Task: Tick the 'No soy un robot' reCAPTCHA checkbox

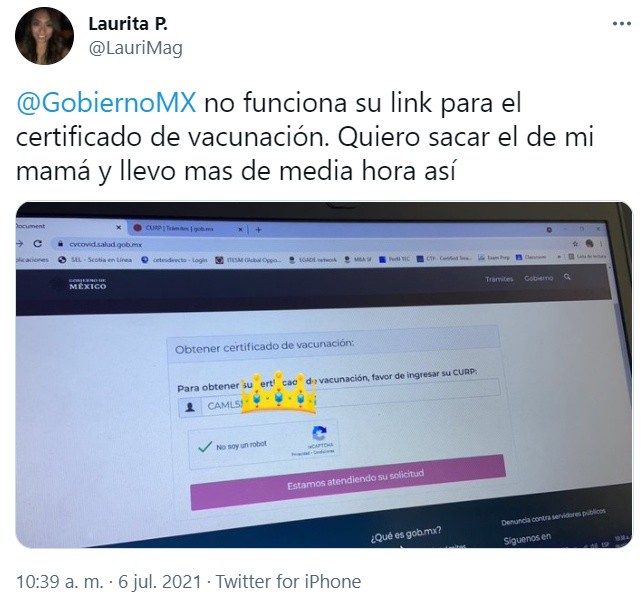Action: coord(205,447)
